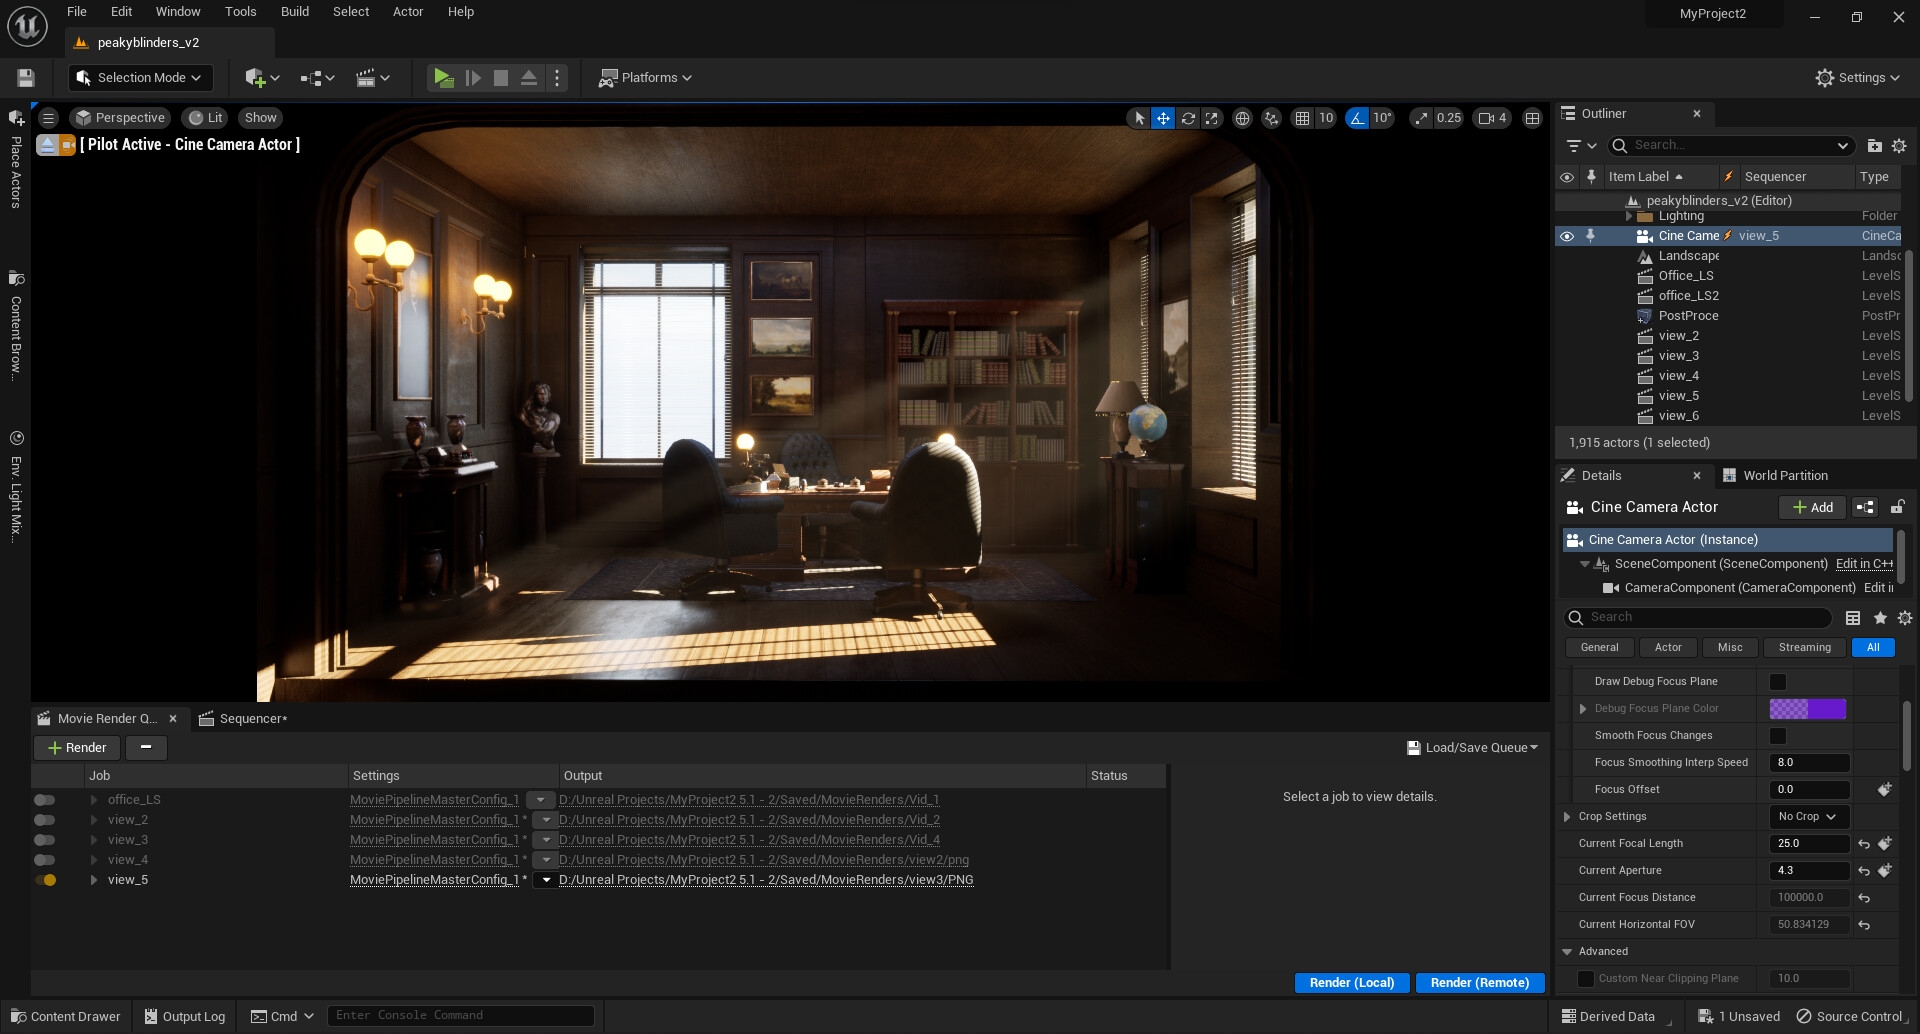Open the Add content (plus cube) menu
The width and height of the screenshot is (1920, 1034).
click(262, 78)
